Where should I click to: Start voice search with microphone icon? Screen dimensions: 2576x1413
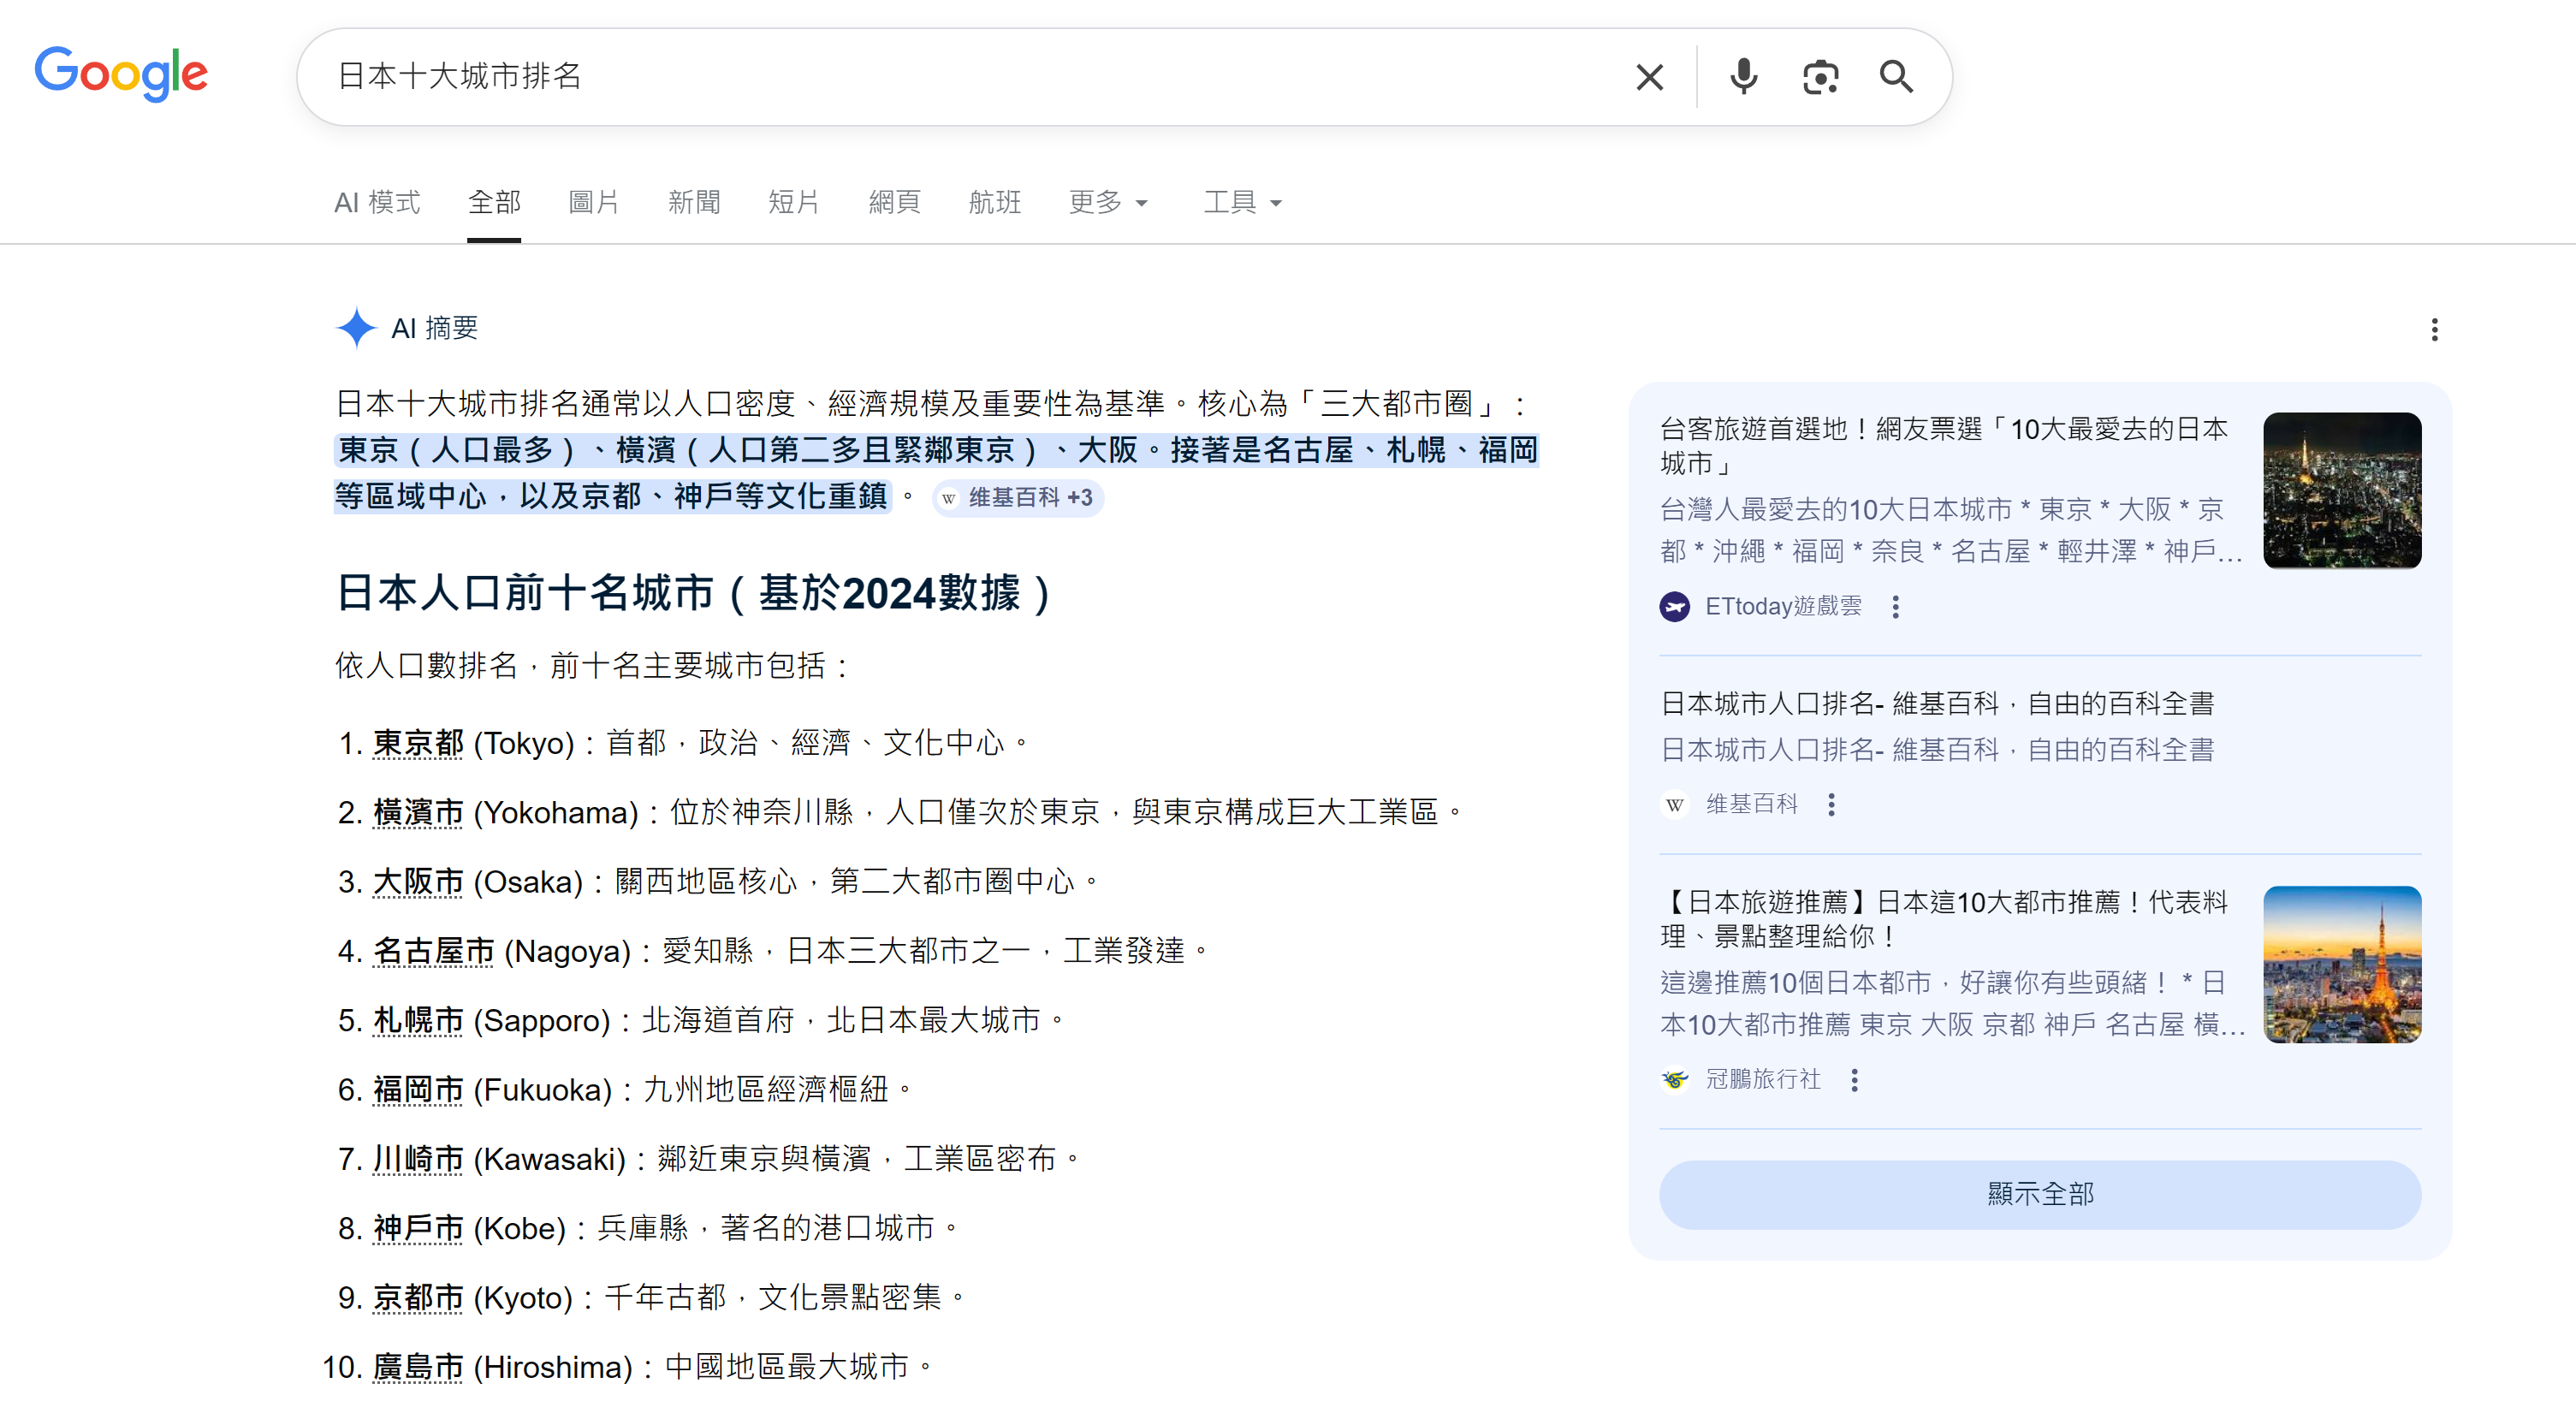[1743, 77]
